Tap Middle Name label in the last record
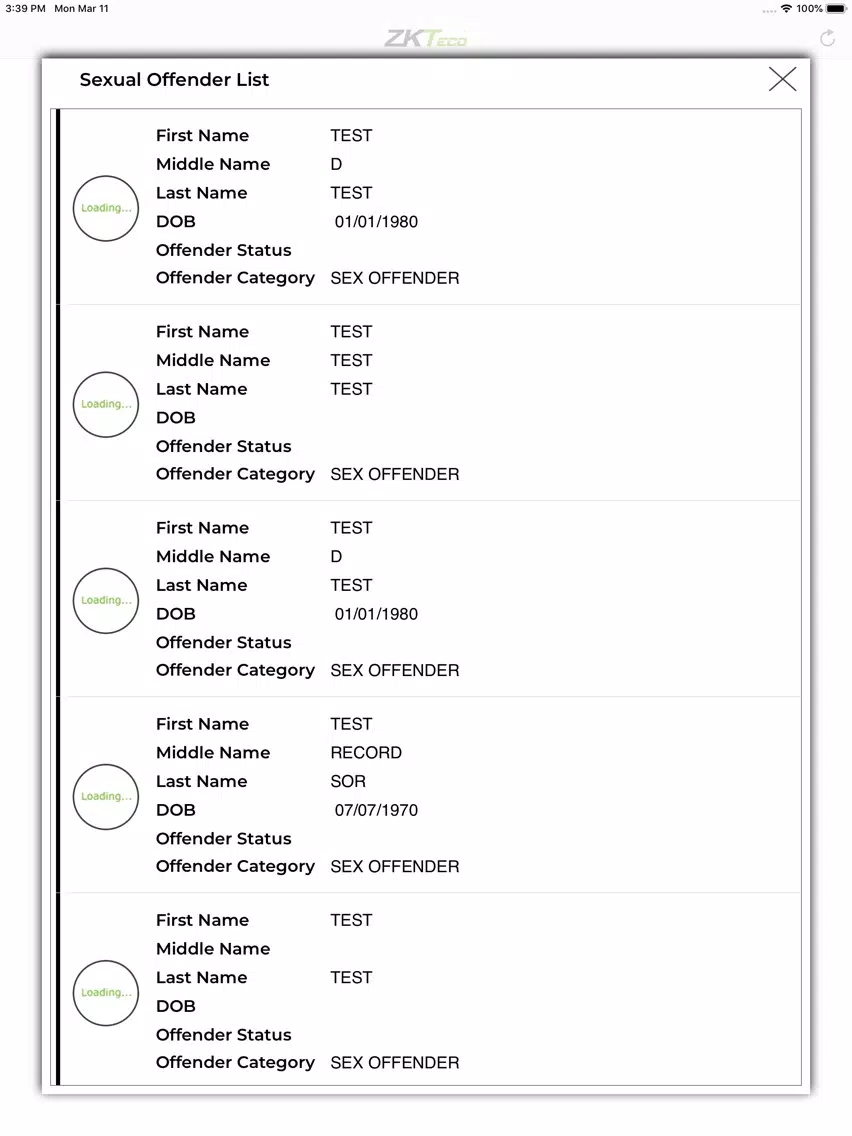This screenshot has width=852, height=1136. click(213, 948)
